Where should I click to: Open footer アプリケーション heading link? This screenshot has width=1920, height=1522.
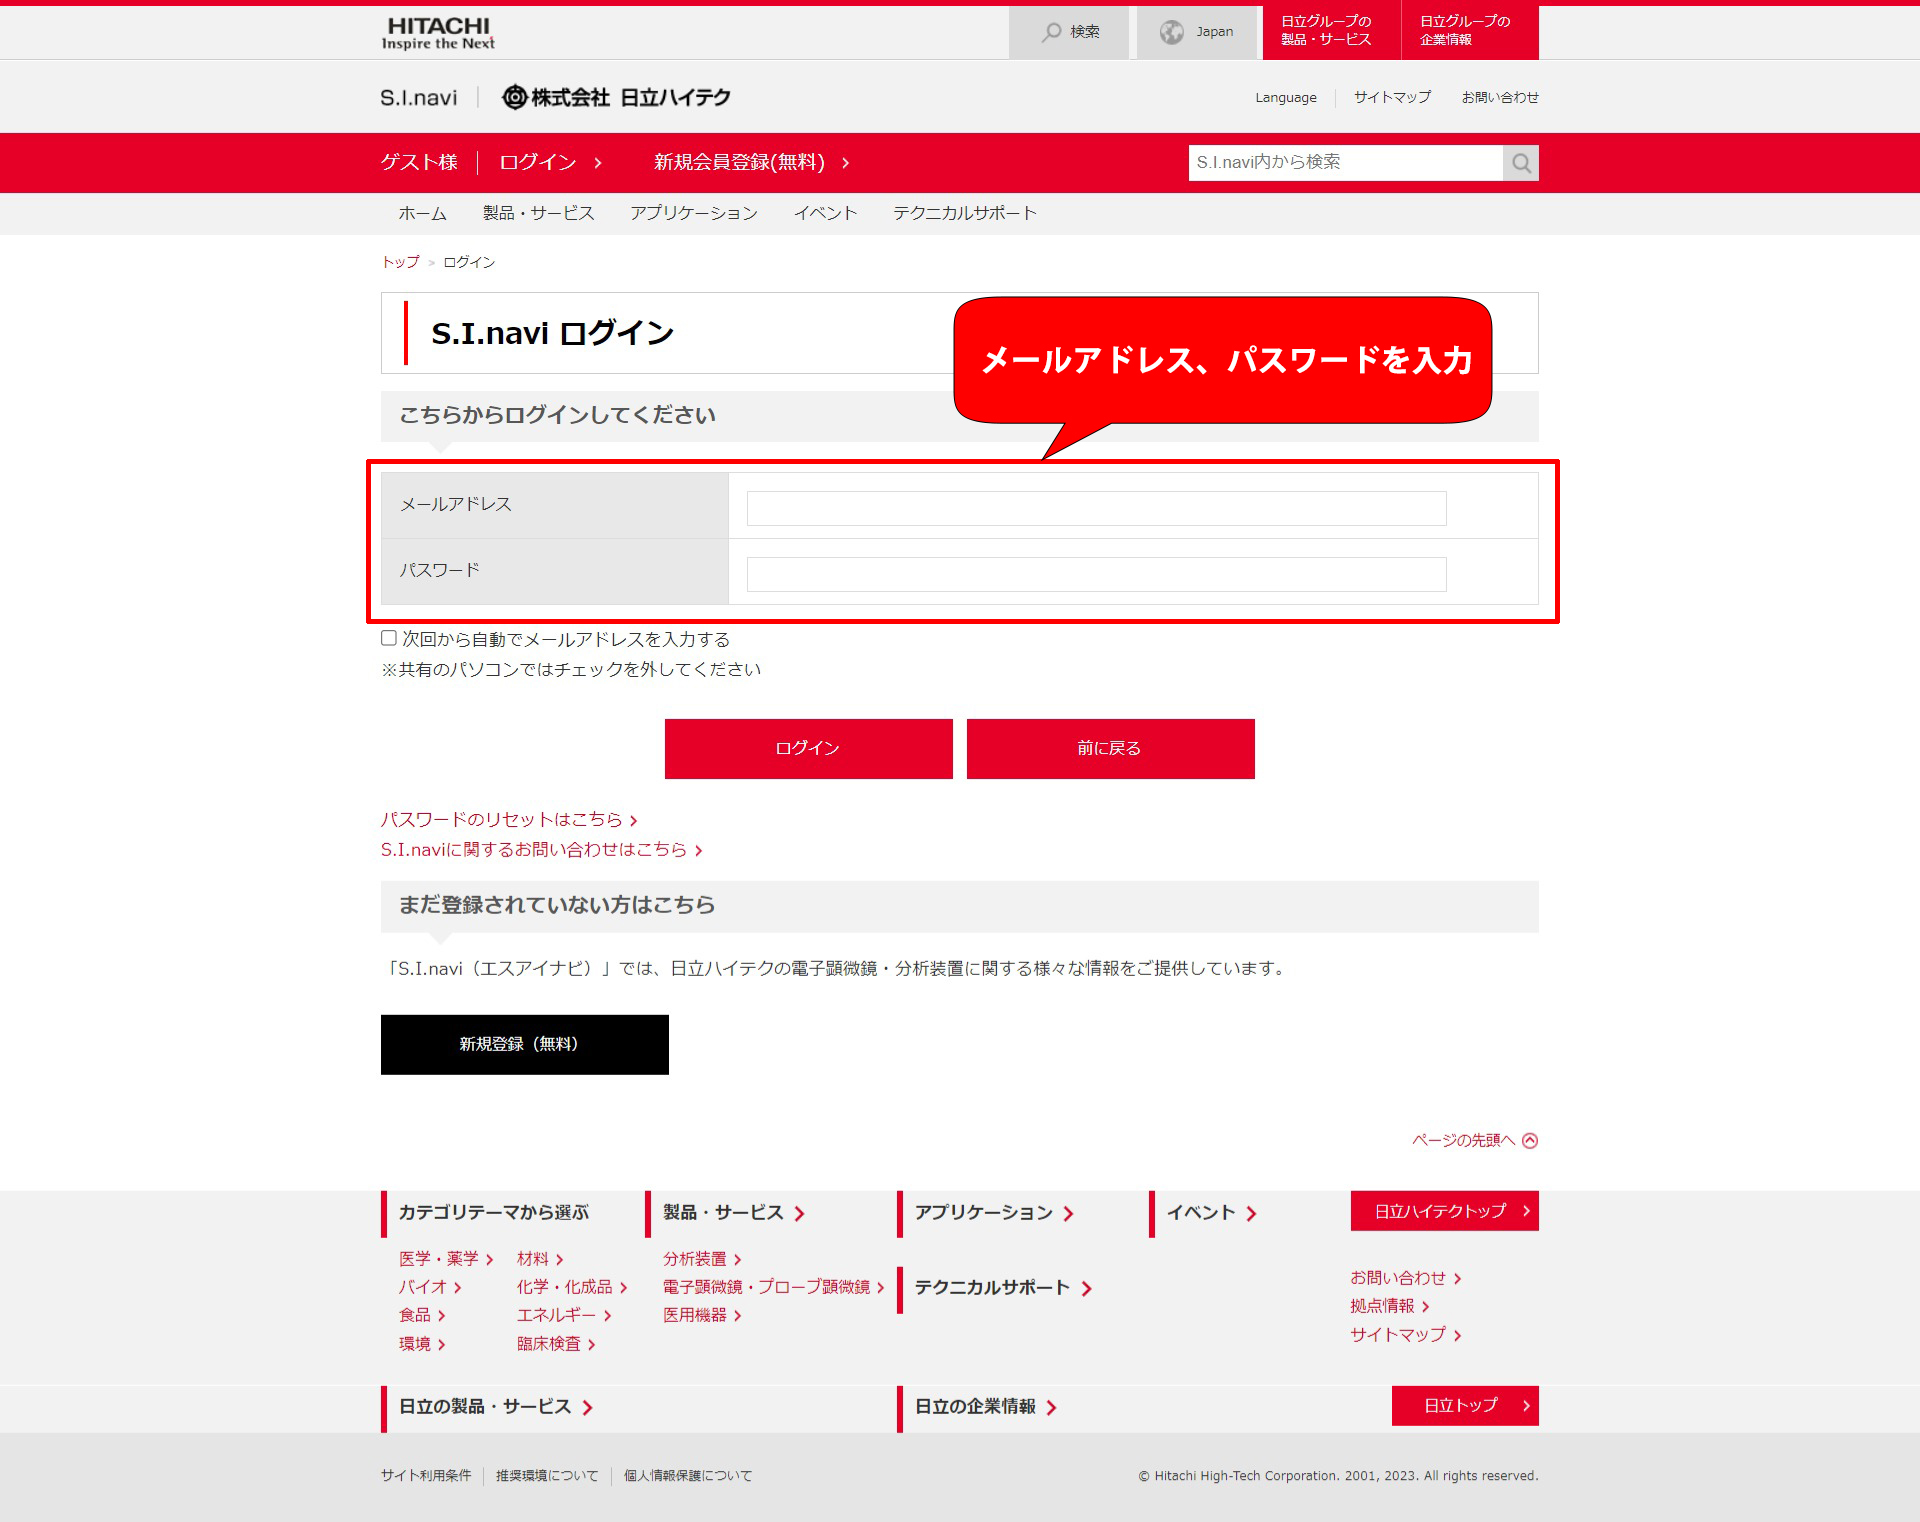click(x=994, y=1213)
